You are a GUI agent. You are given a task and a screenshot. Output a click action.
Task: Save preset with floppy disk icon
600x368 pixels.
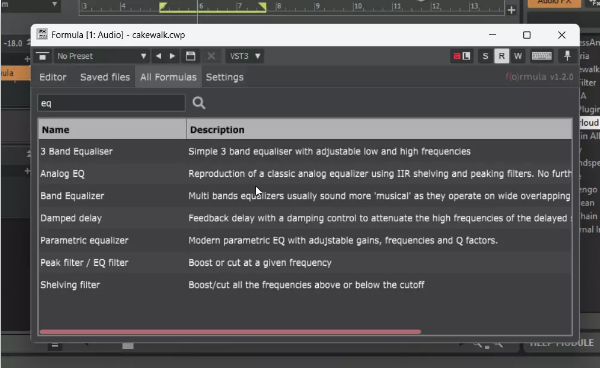click(191, 56)
